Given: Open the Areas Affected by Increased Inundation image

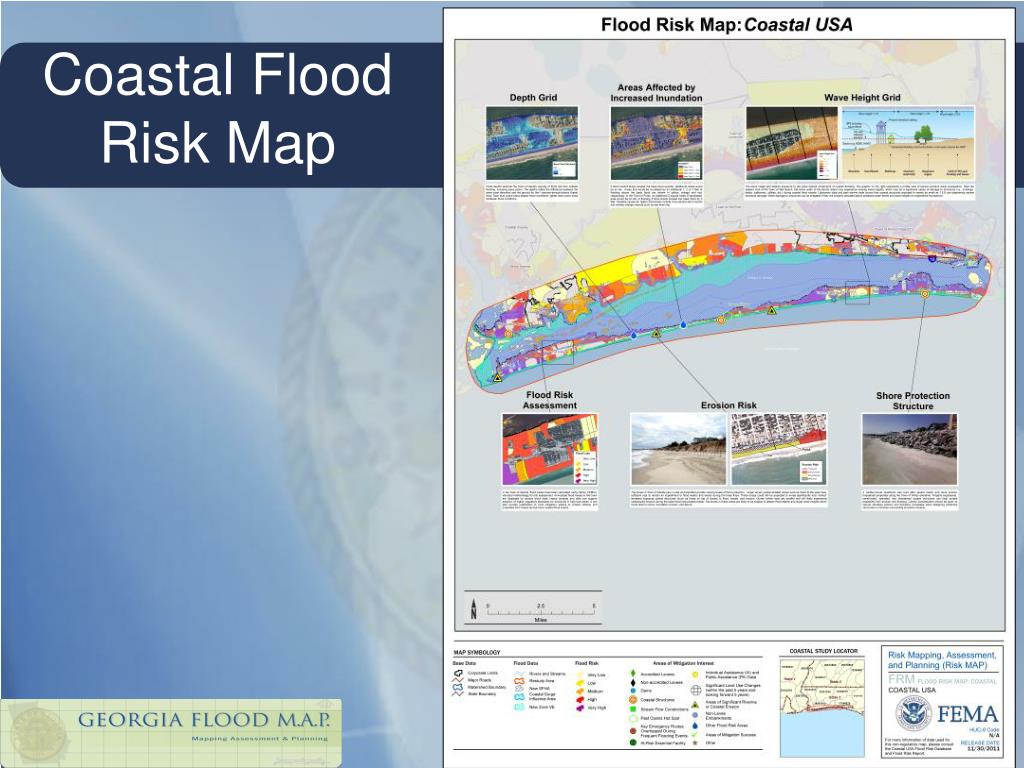Looking at the screenshot, I should pos(656,144).
